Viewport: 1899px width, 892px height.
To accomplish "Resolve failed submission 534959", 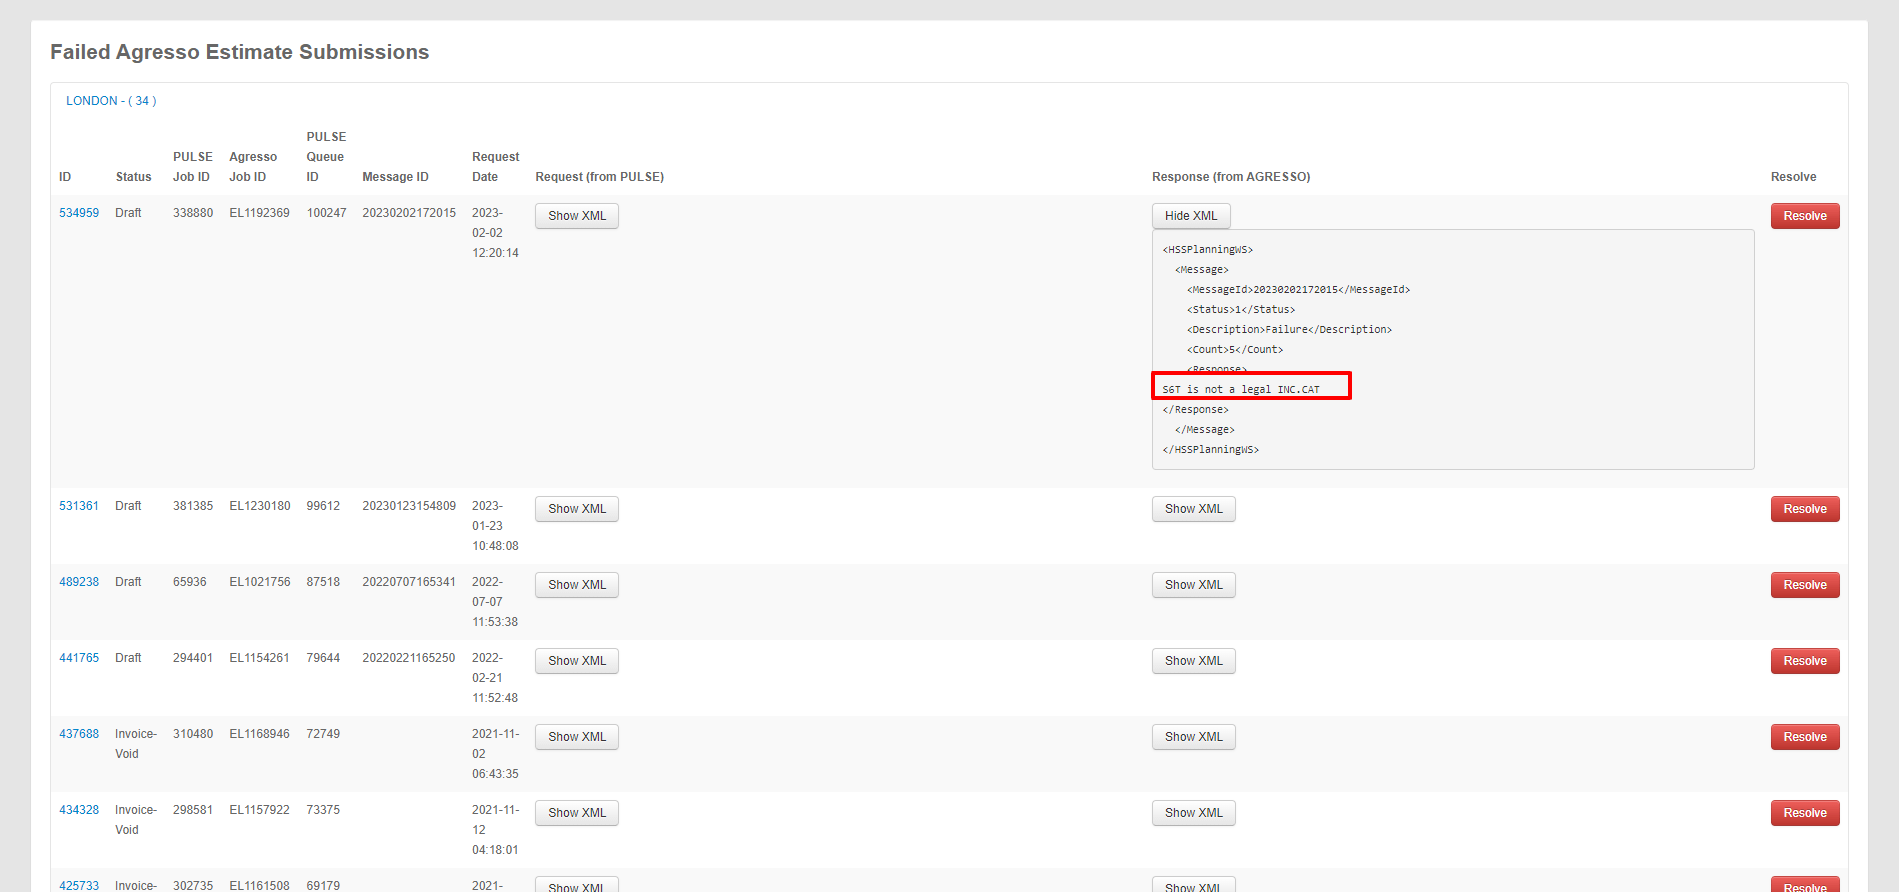I will (1804, 216).
